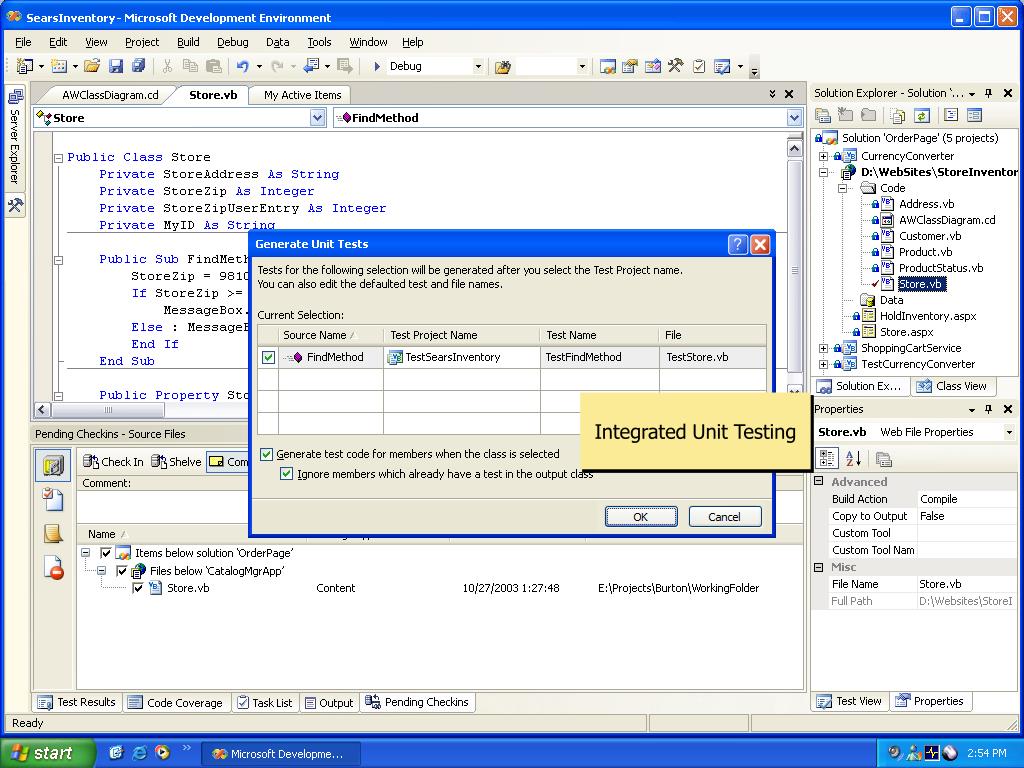
Task: Collapse the Misc properties section
Action: [818, 567]
